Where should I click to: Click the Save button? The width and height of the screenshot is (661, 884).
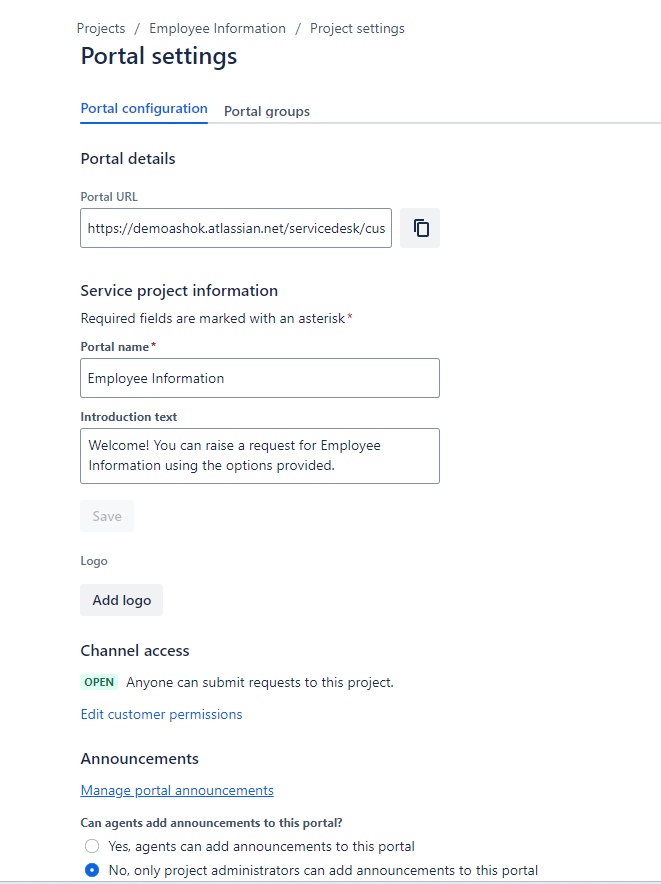click(x=106, y=516)
